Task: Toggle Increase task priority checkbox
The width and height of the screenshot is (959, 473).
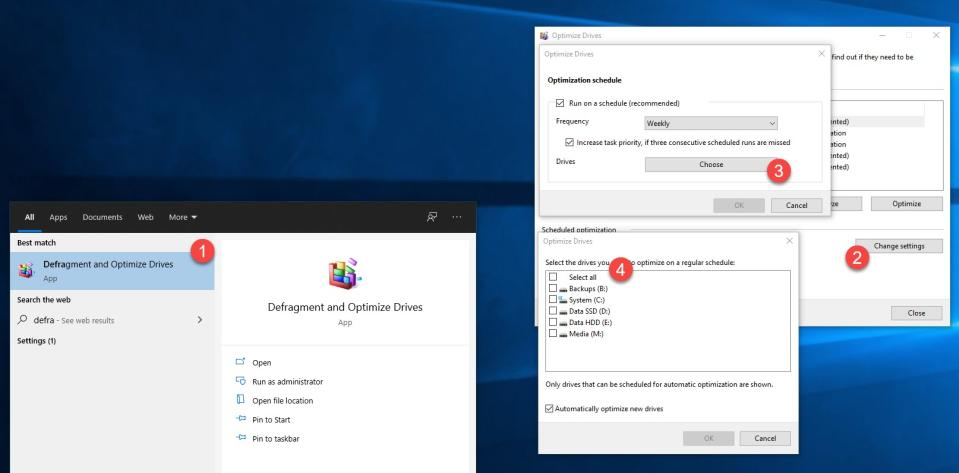Action: tap(569, 142)
